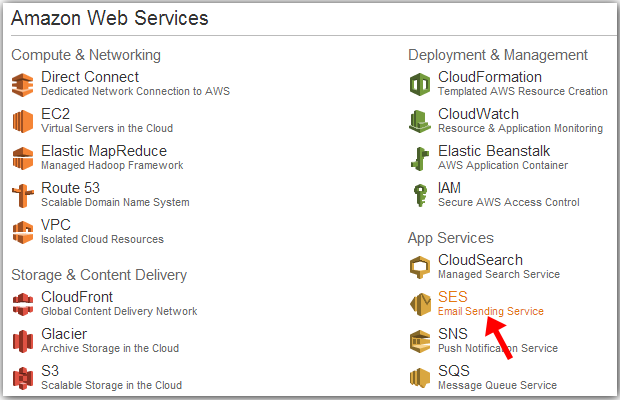Click the SQS service icon
The height and width of the screenshot is (400, 620).
(420, 378)
